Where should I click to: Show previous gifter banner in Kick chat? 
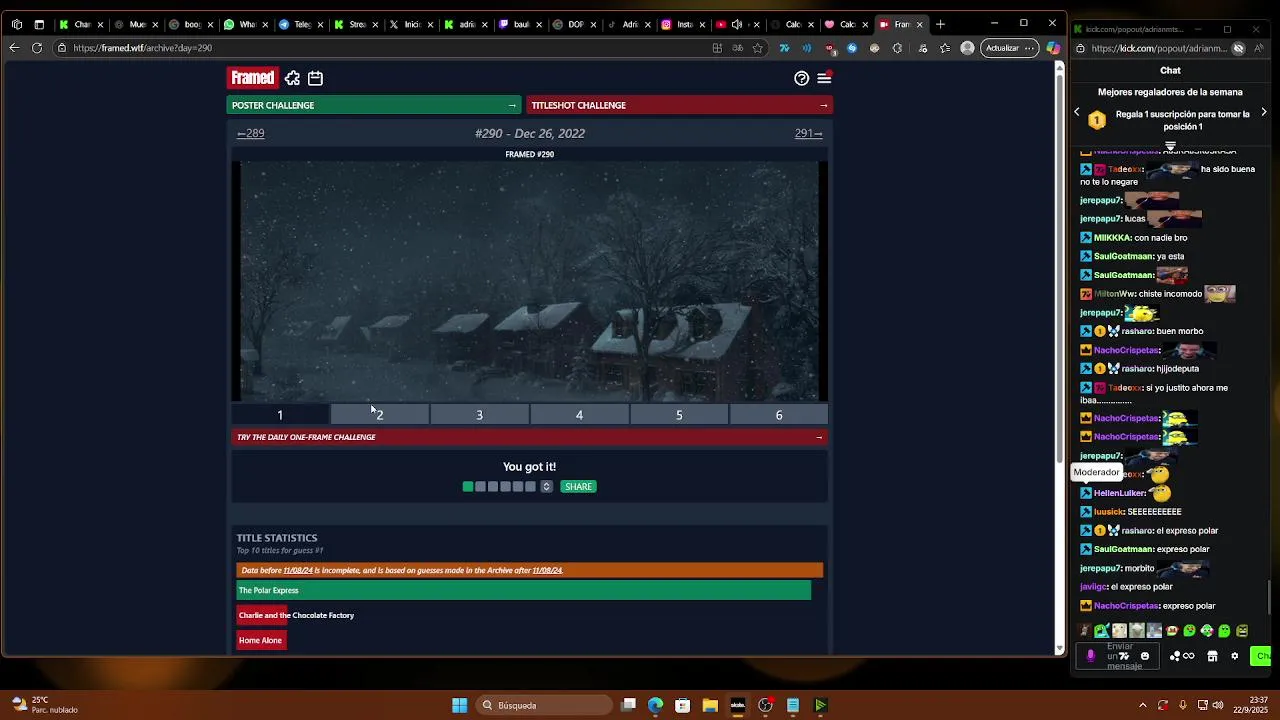click(x=1077, y=113)
